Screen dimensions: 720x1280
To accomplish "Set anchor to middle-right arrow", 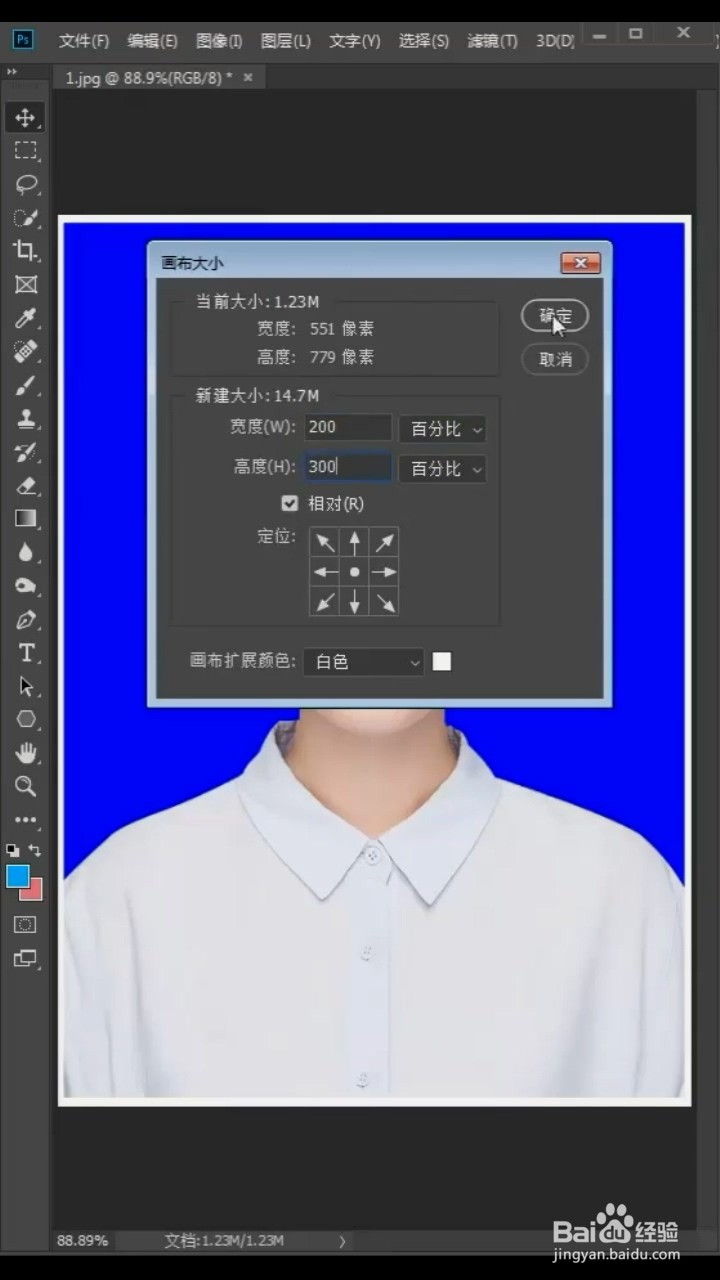I will click(384, 572).
